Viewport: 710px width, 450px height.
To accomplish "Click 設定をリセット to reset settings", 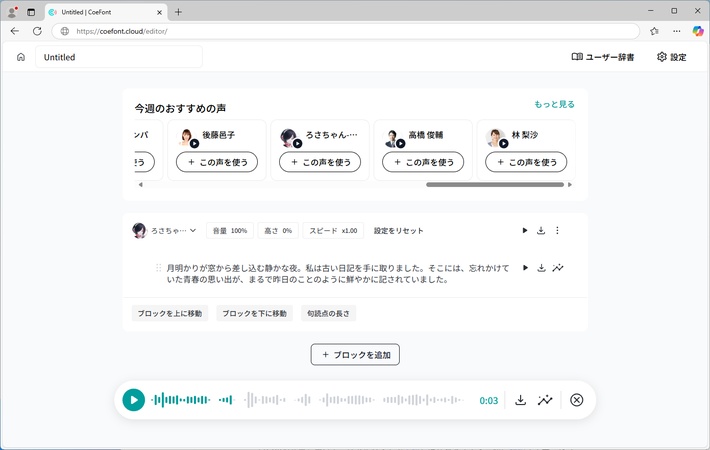I will (398, 230).
